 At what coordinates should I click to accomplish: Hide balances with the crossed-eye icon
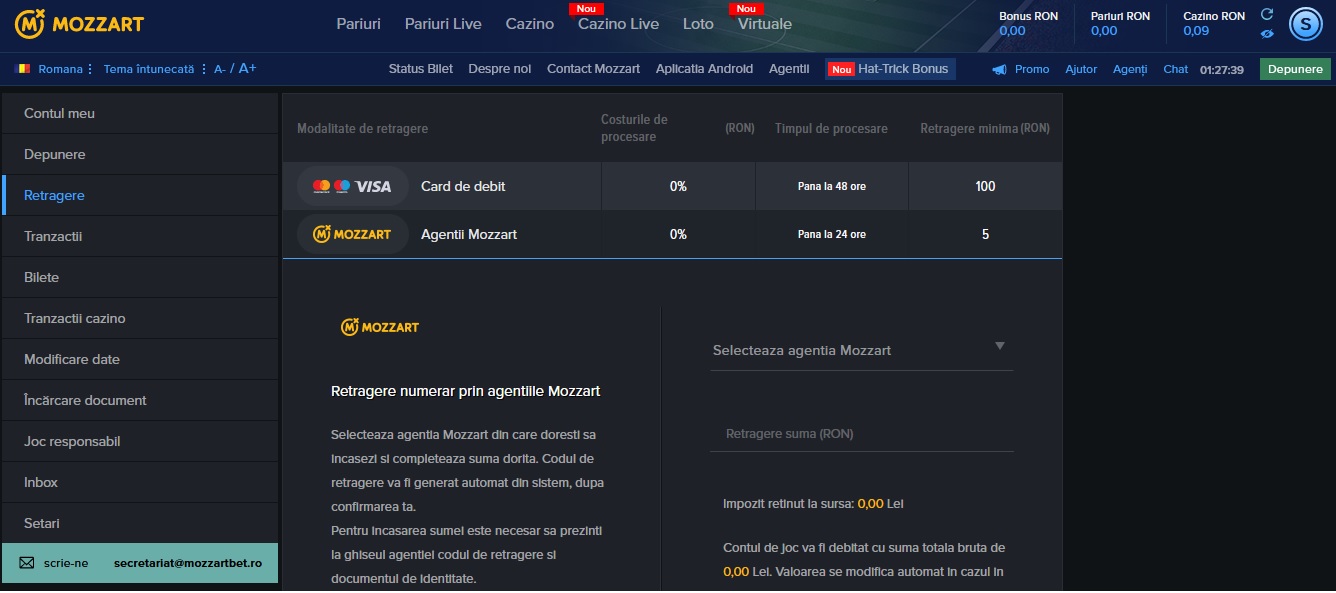click(1267, 33)
